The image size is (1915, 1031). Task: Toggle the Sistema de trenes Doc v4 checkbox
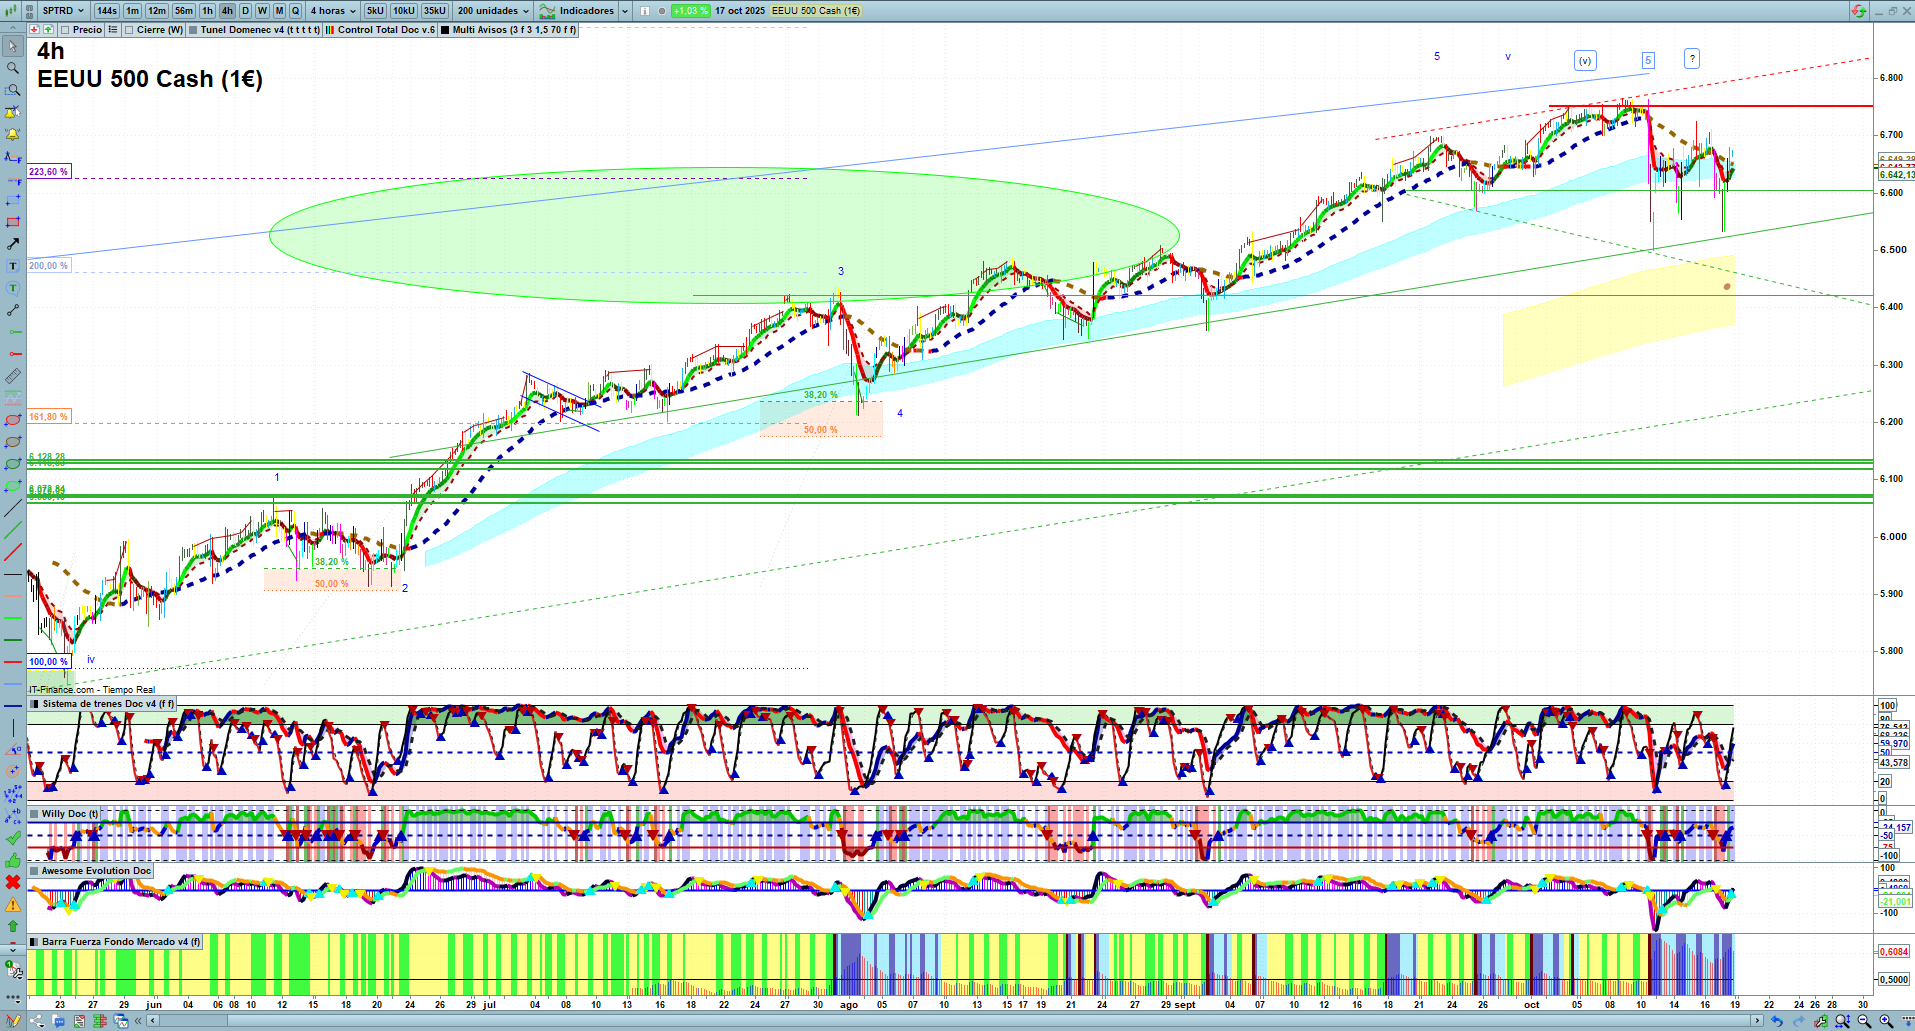[35, 704]
